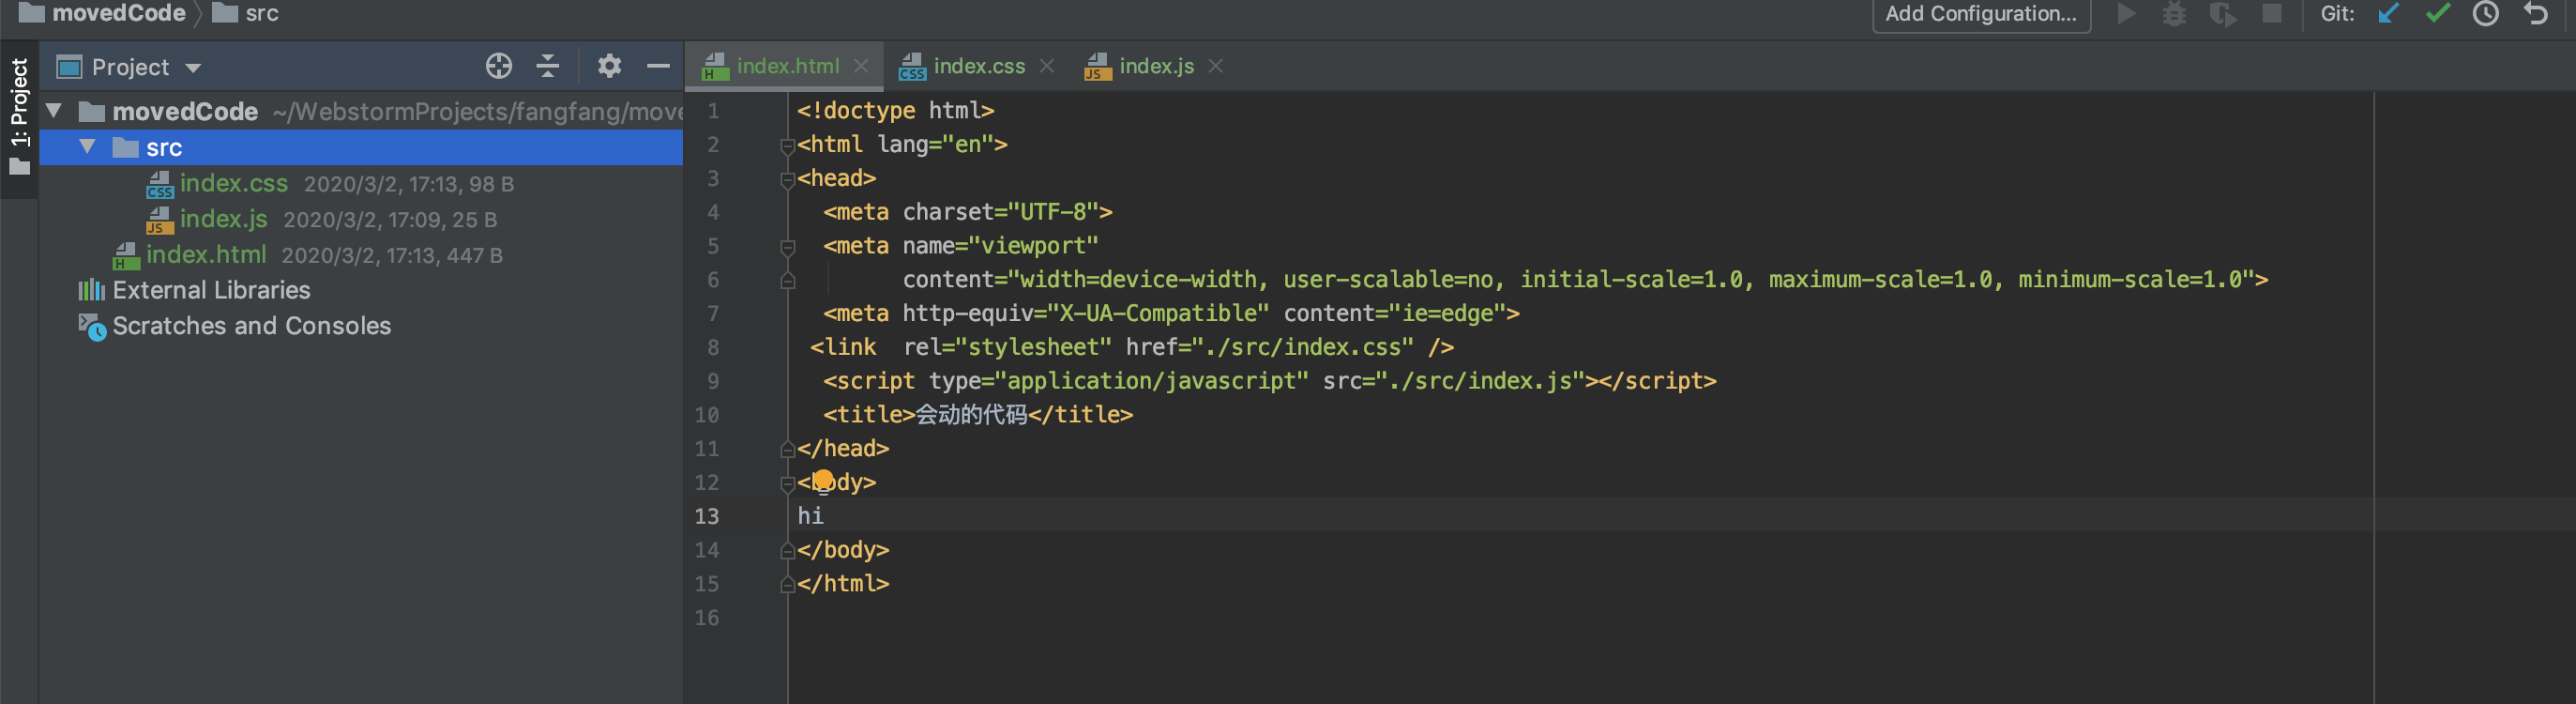Click index.js file icon in tree

pyautogui.click(x=160, y=219)
